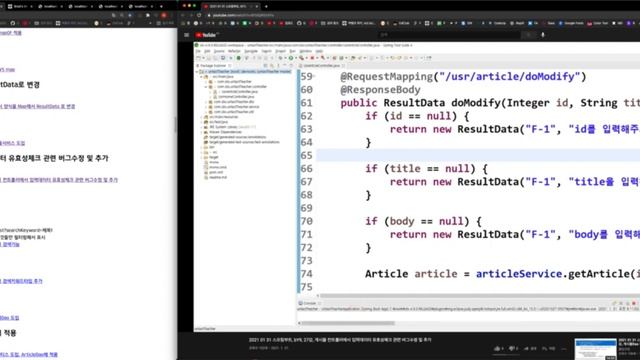
Task: Start voice search with the microphone icon
Action: tap(543, 35)
